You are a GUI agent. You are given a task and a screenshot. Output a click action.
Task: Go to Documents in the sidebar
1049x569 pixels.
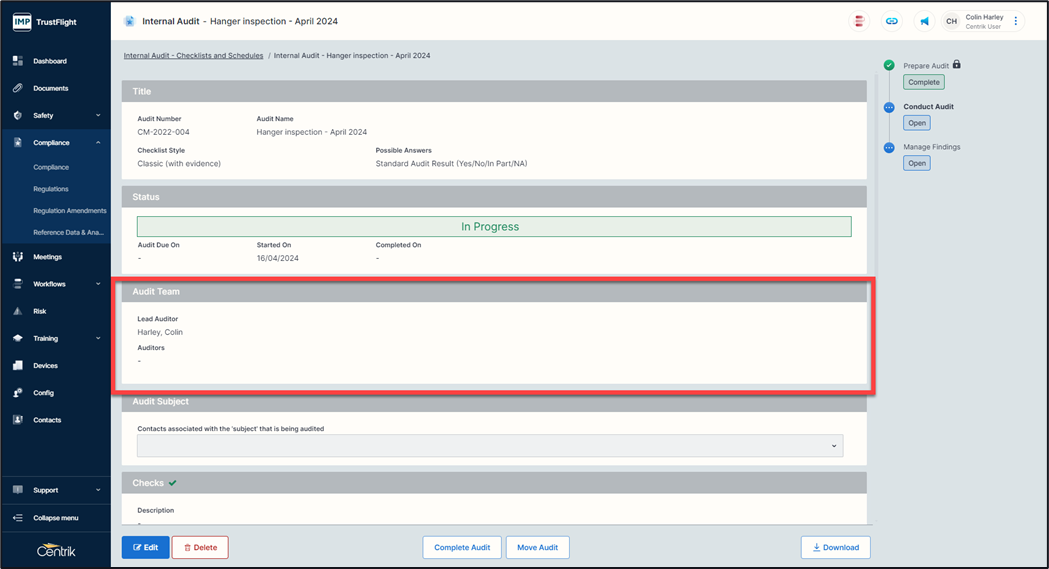(x=50, y=88)
